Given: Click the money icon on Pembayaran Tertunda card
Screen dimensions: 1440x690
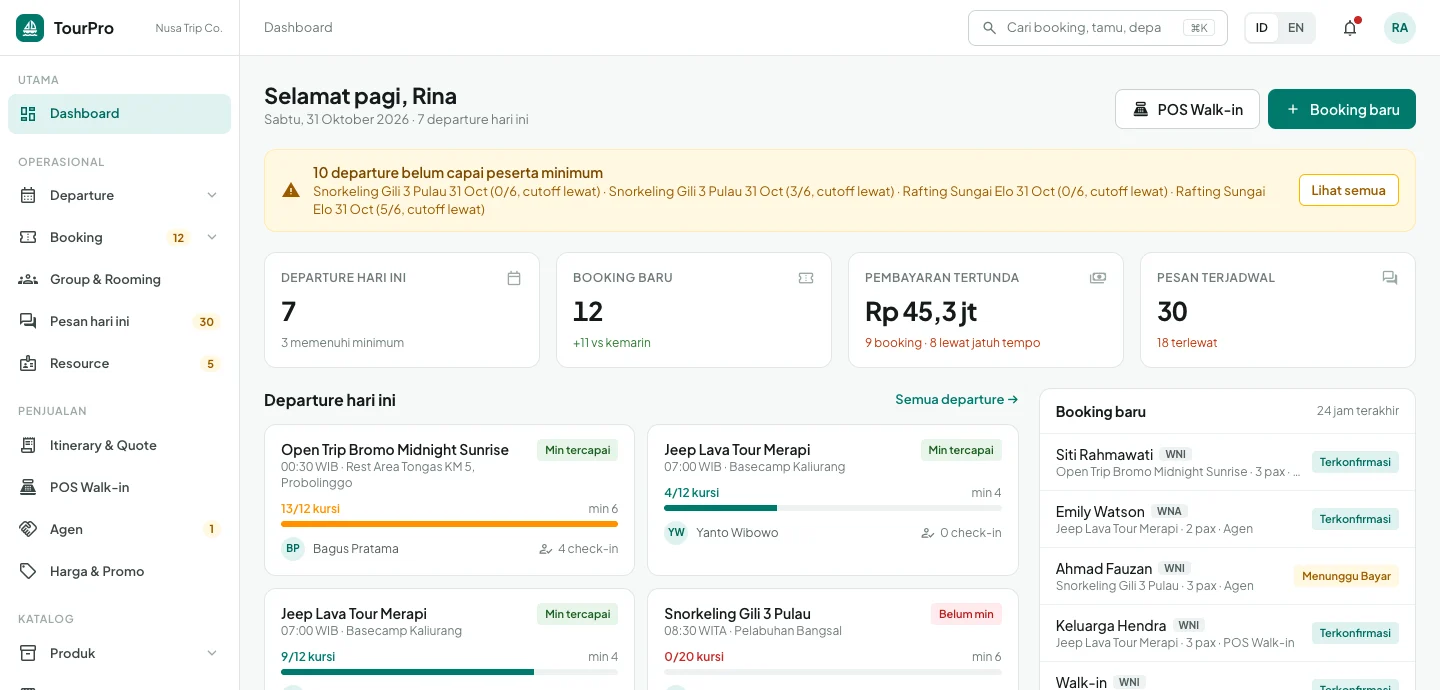Looking at the screenshot, I should 1098,278.
